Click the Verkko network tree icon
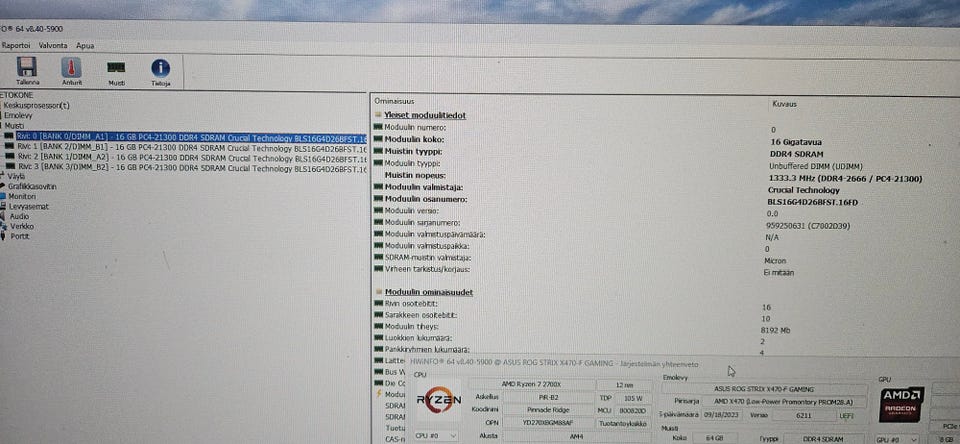Image resolution: width=960 pixels, height=444 pixels. pos(5,226)
